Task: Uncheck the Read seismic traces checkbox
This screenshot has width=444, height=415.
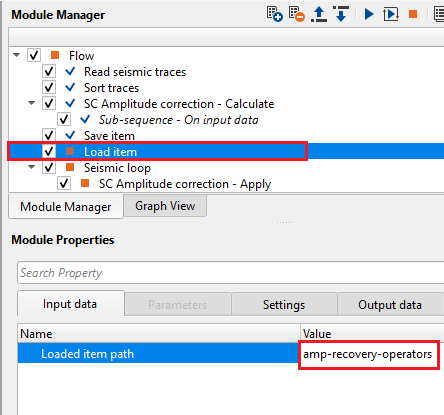Action: pos(49,71)
